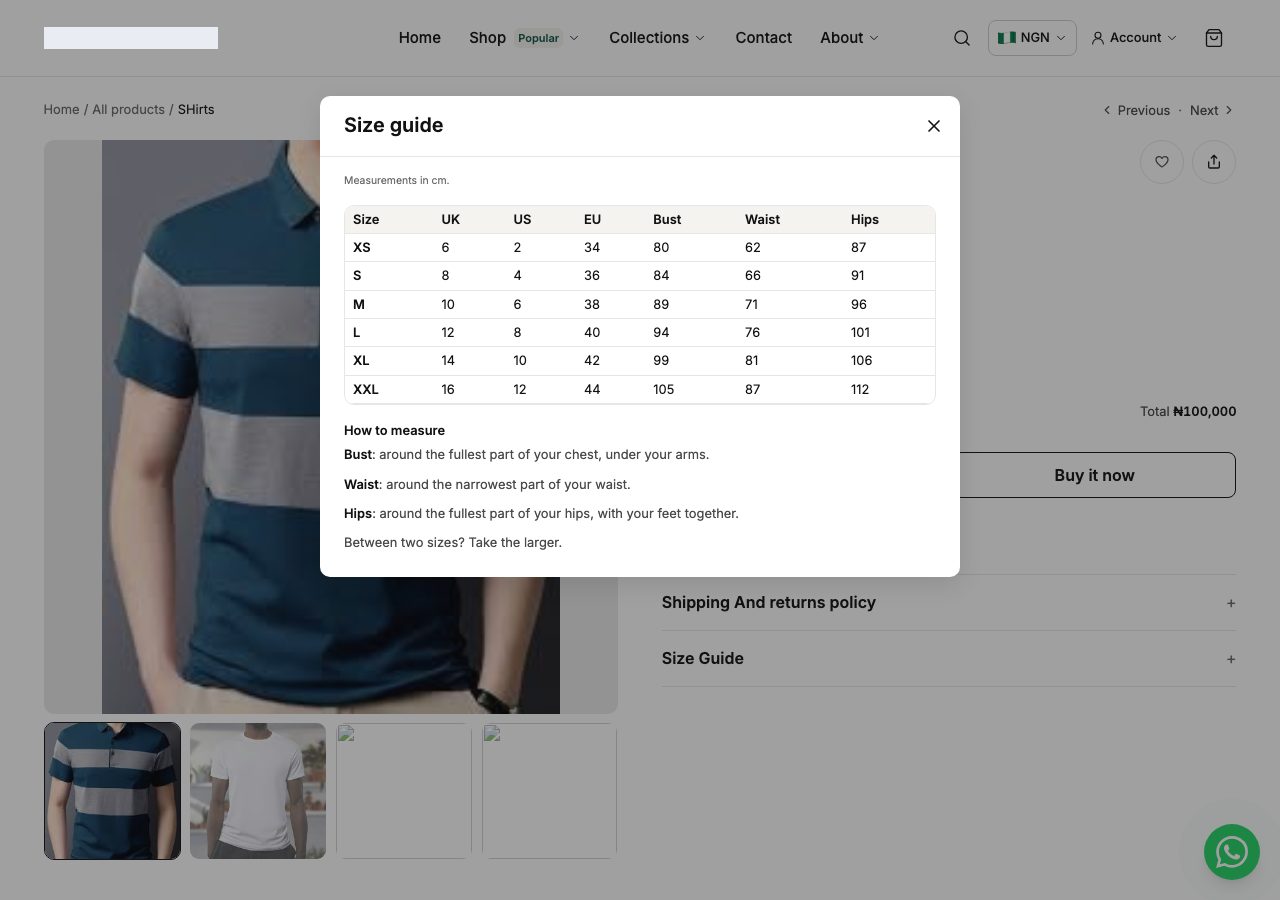1280x900 pixels.
Task: Click Home in the breadcrumb
Action: pos(61,109)
